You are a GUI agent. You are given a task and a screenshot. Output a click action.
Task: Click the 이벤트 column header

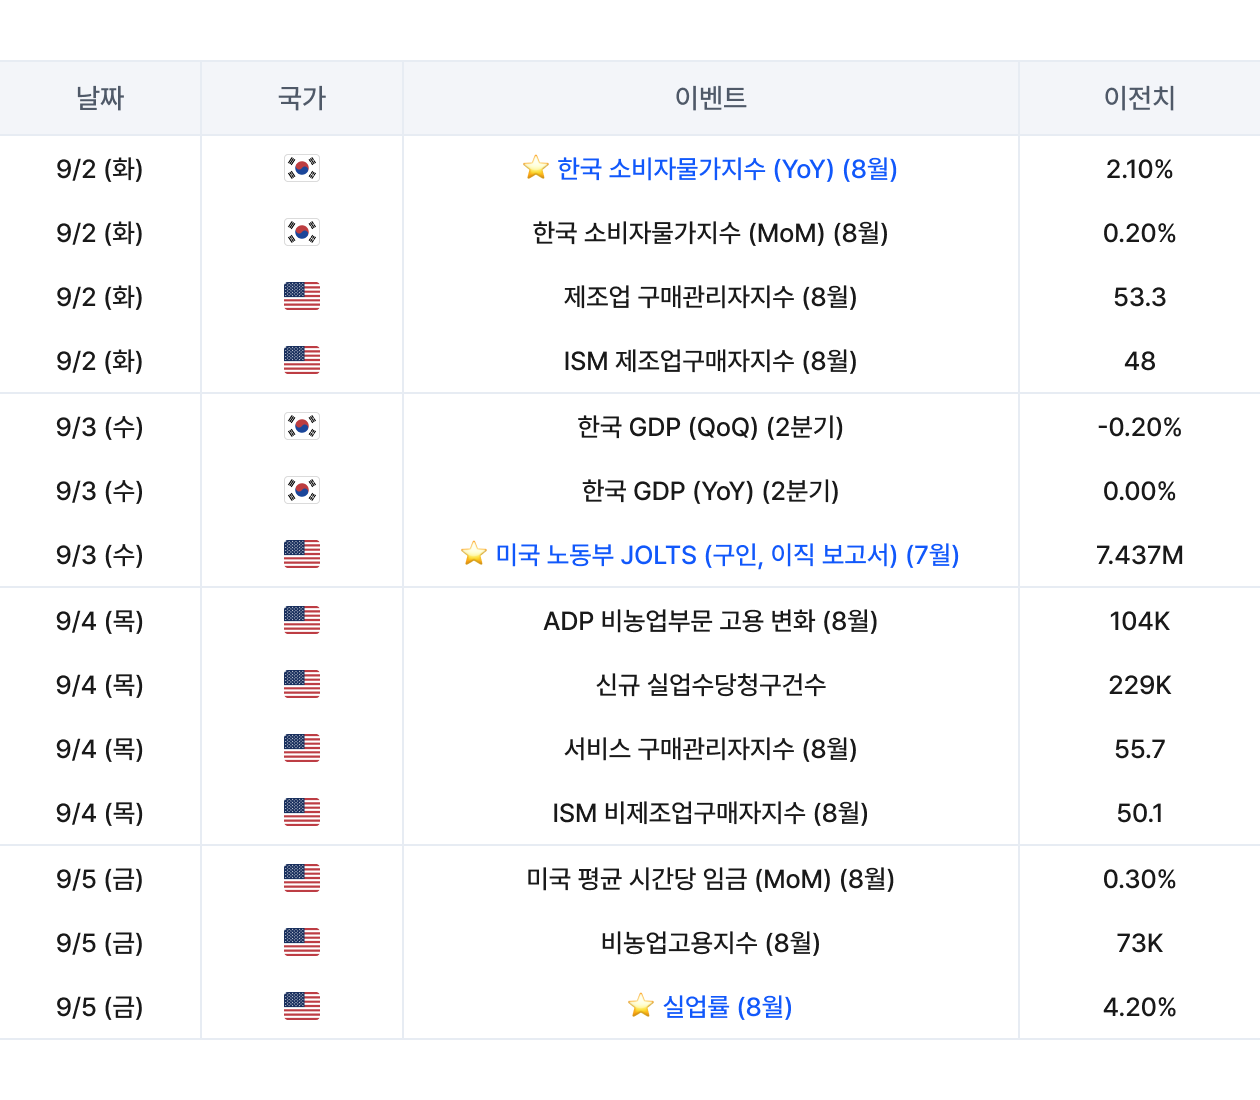click(711, 98)
